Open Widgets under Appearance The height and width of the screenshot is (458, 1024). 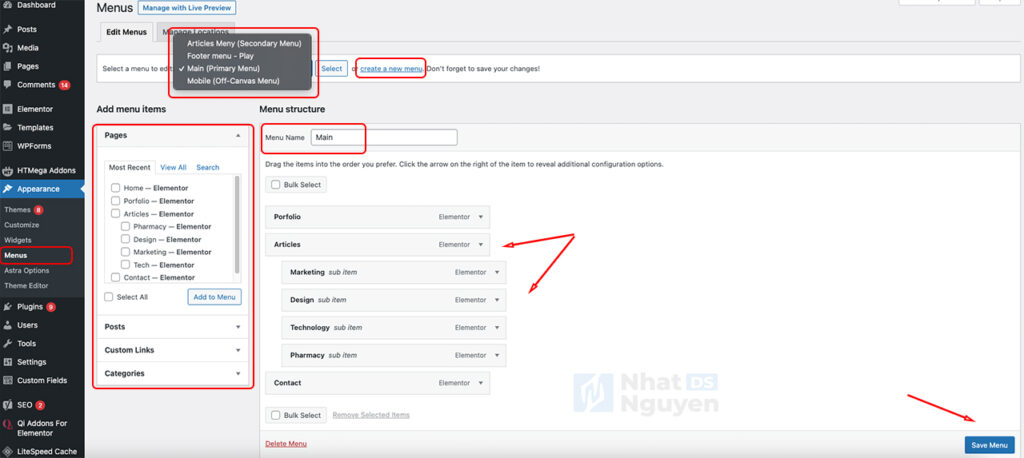point(18,240)
